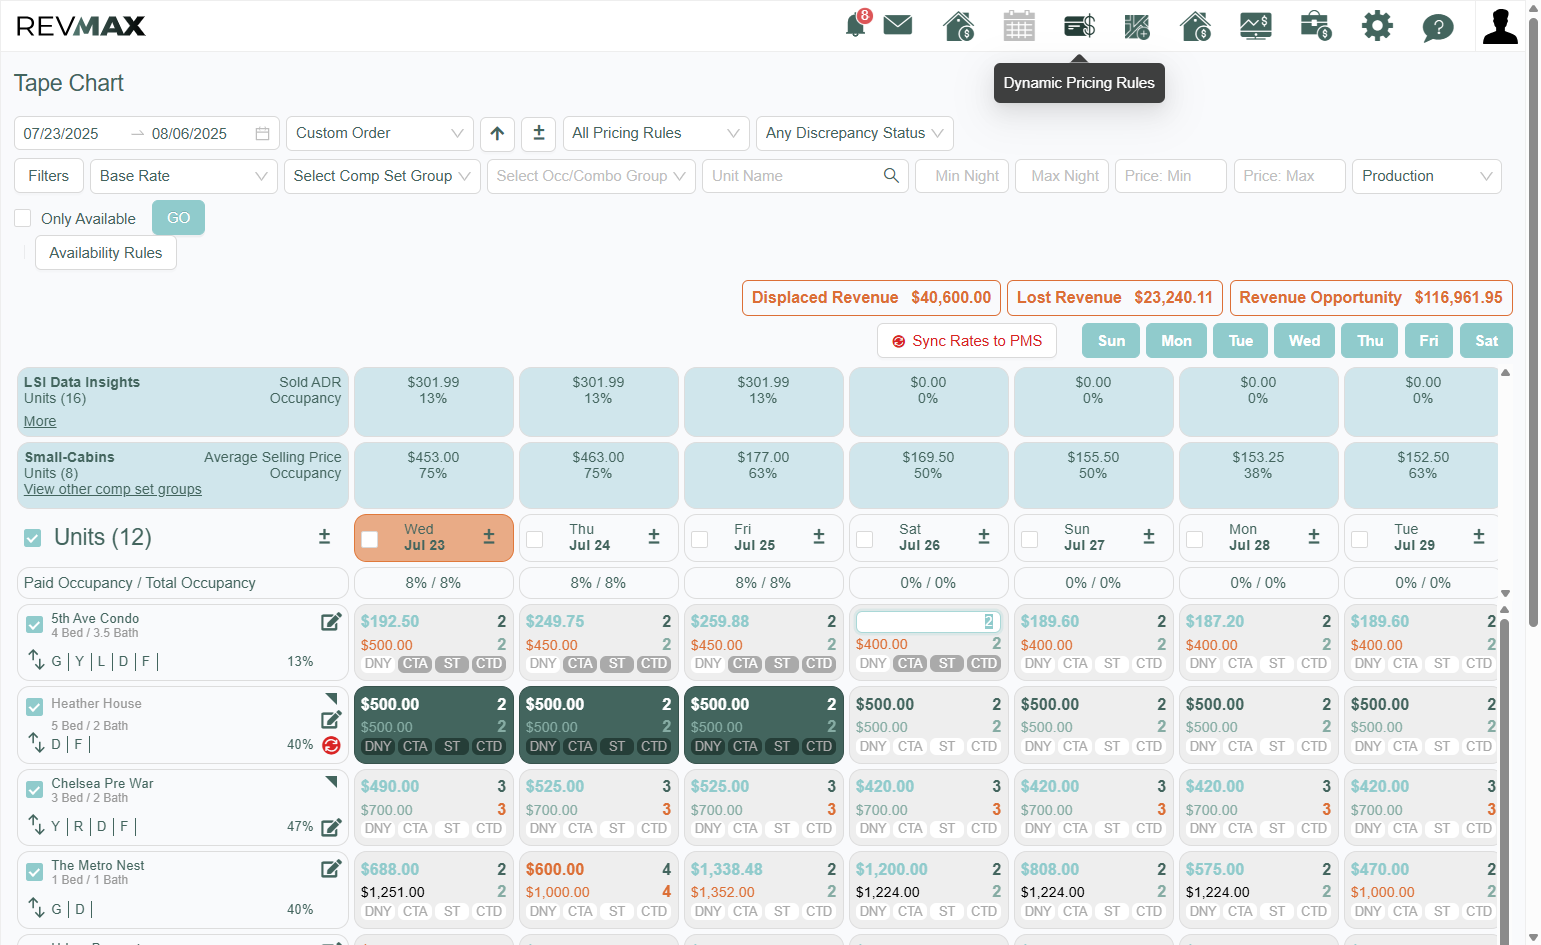Uncheck the Units (12) select-all checkbox
The width and height of the screenshot is (1541, 945).
[x=33, y=538]
